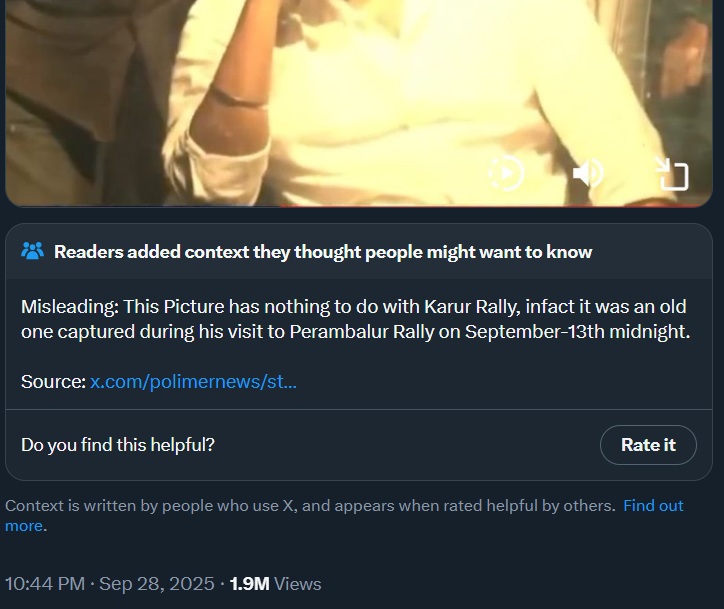Image resolution: width=724 pixels, height=609 pixels.
Task: Mute the video with speaker icon
Action: pos(588,174)
